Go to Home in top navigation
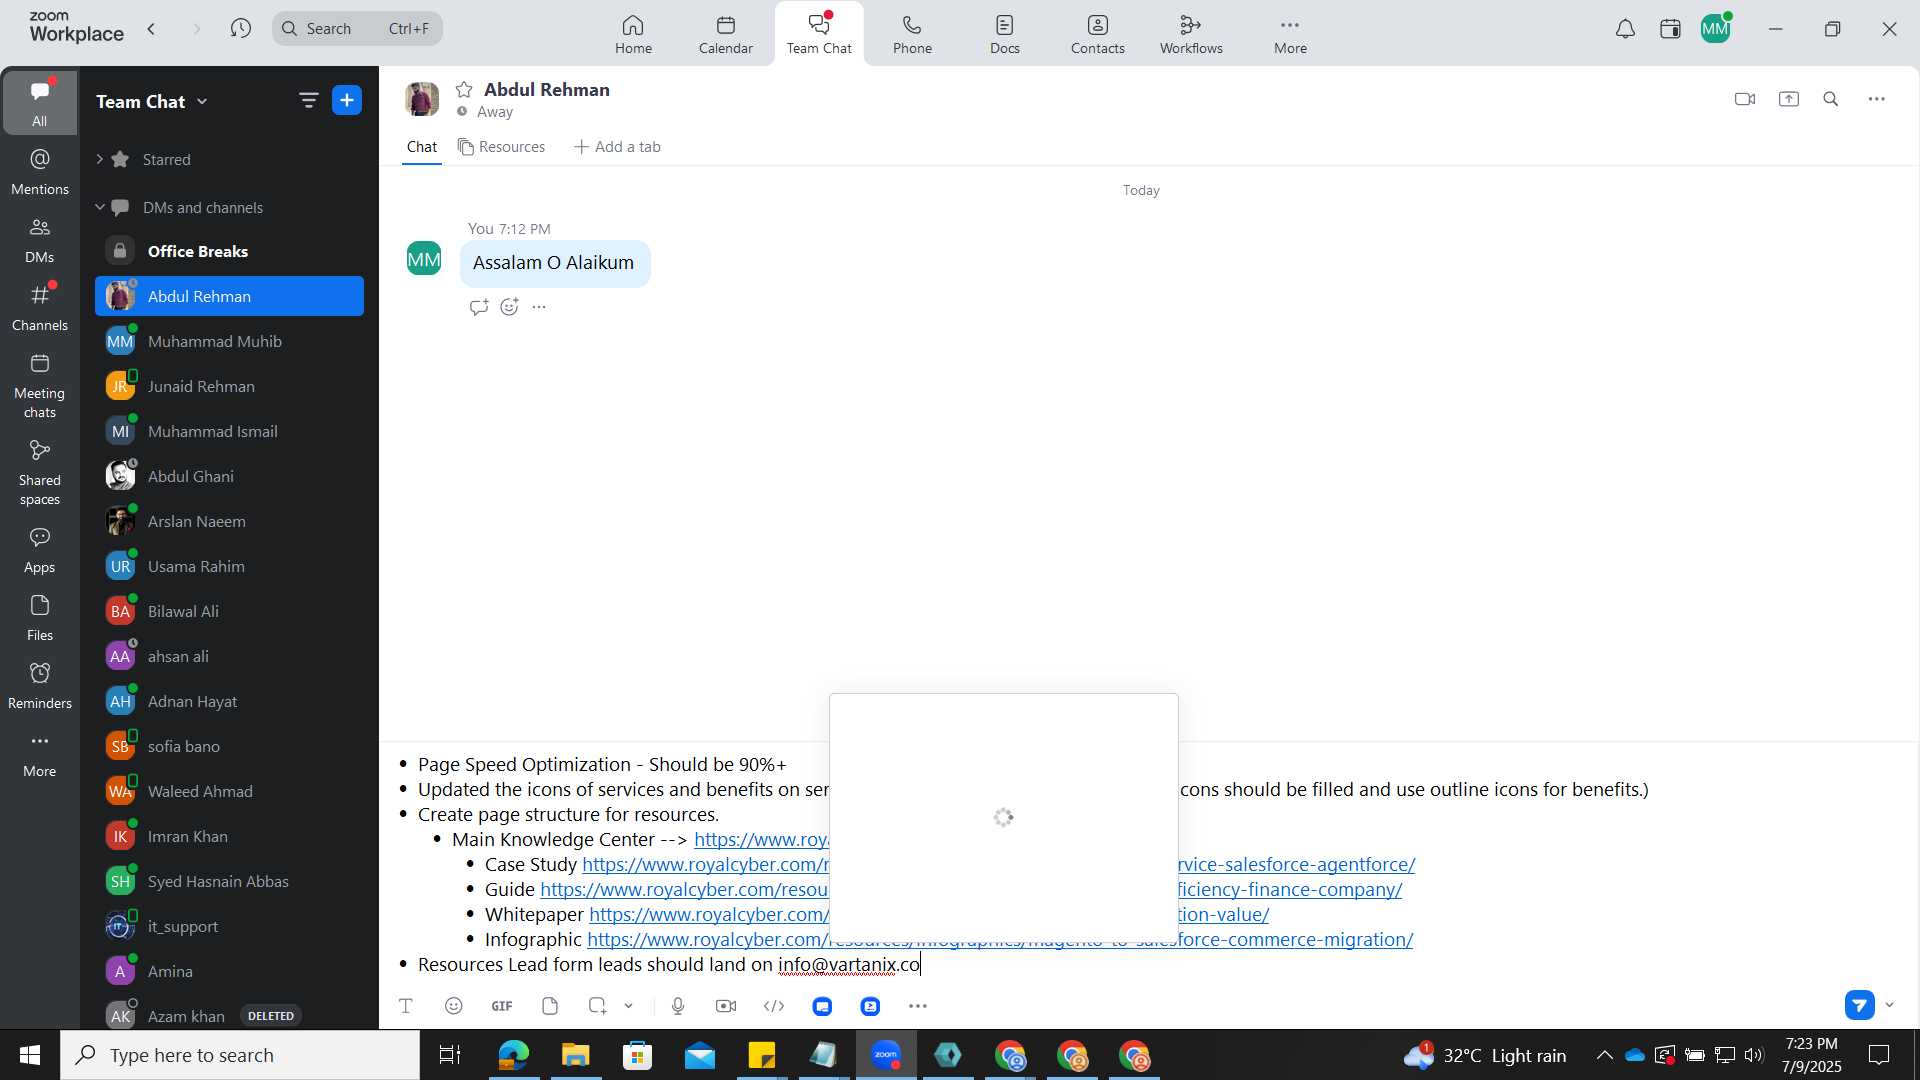 pyautogui.click(x=633, y=34)
